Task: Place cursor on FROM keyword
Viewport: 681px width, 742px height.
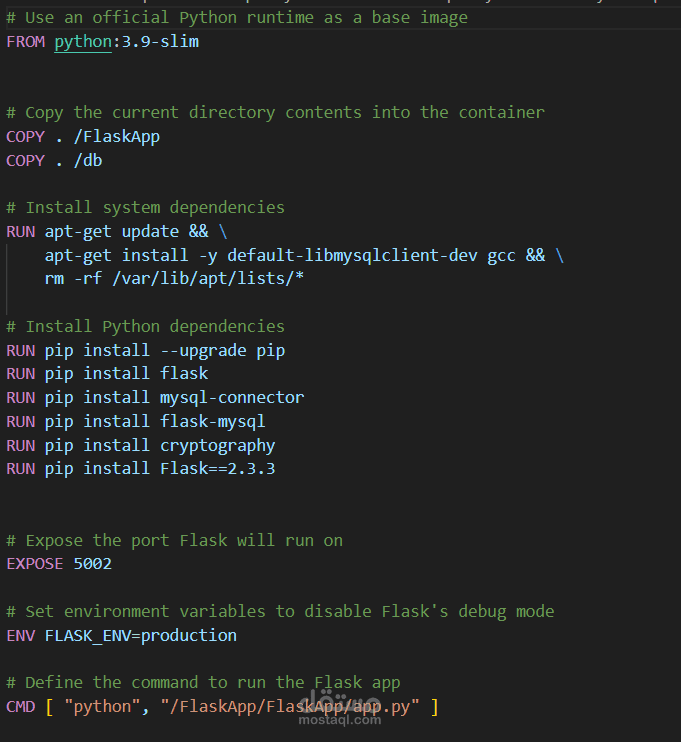Action: pos(26,42)
